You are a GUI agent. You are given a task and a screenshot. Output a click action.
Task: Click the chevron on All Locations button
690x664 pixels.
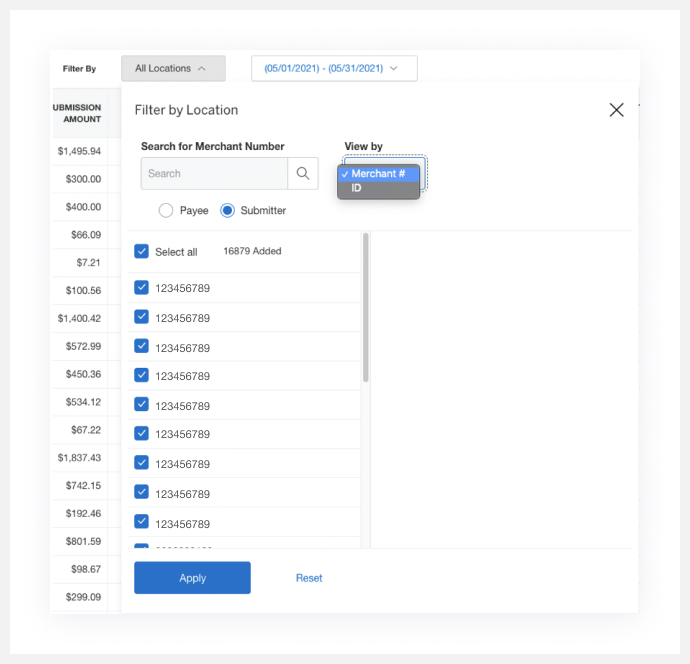point(202,69)
